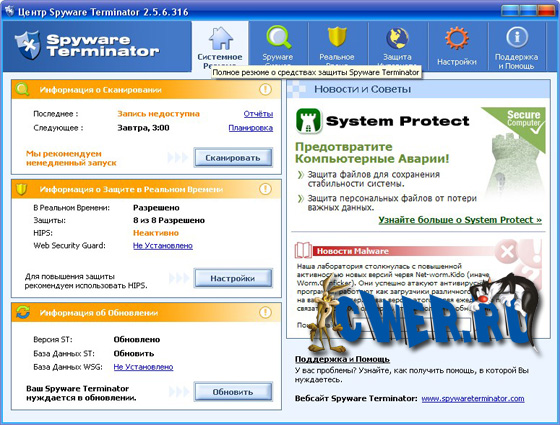Click the Новости и Советы panel heading
This screenshot has width=560, height=425.
pos(362,89)
